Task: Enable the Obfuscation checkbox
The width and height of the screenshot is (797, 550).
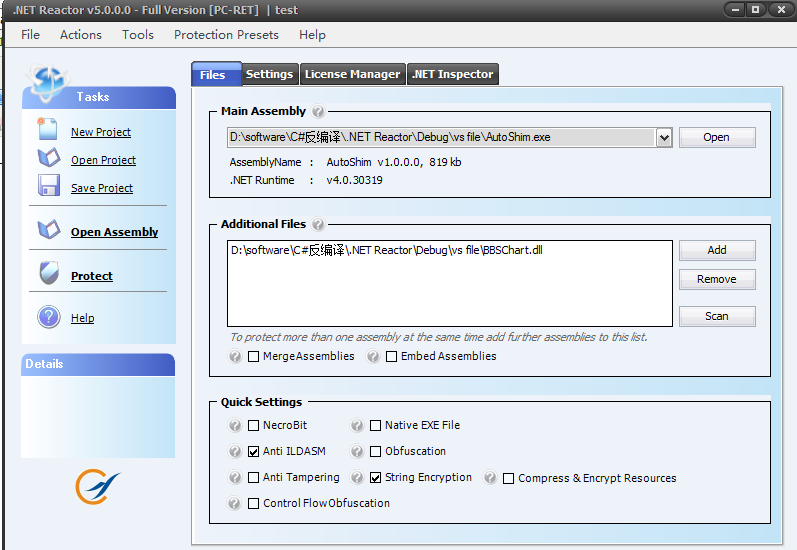Action: (x=375, y=451)
